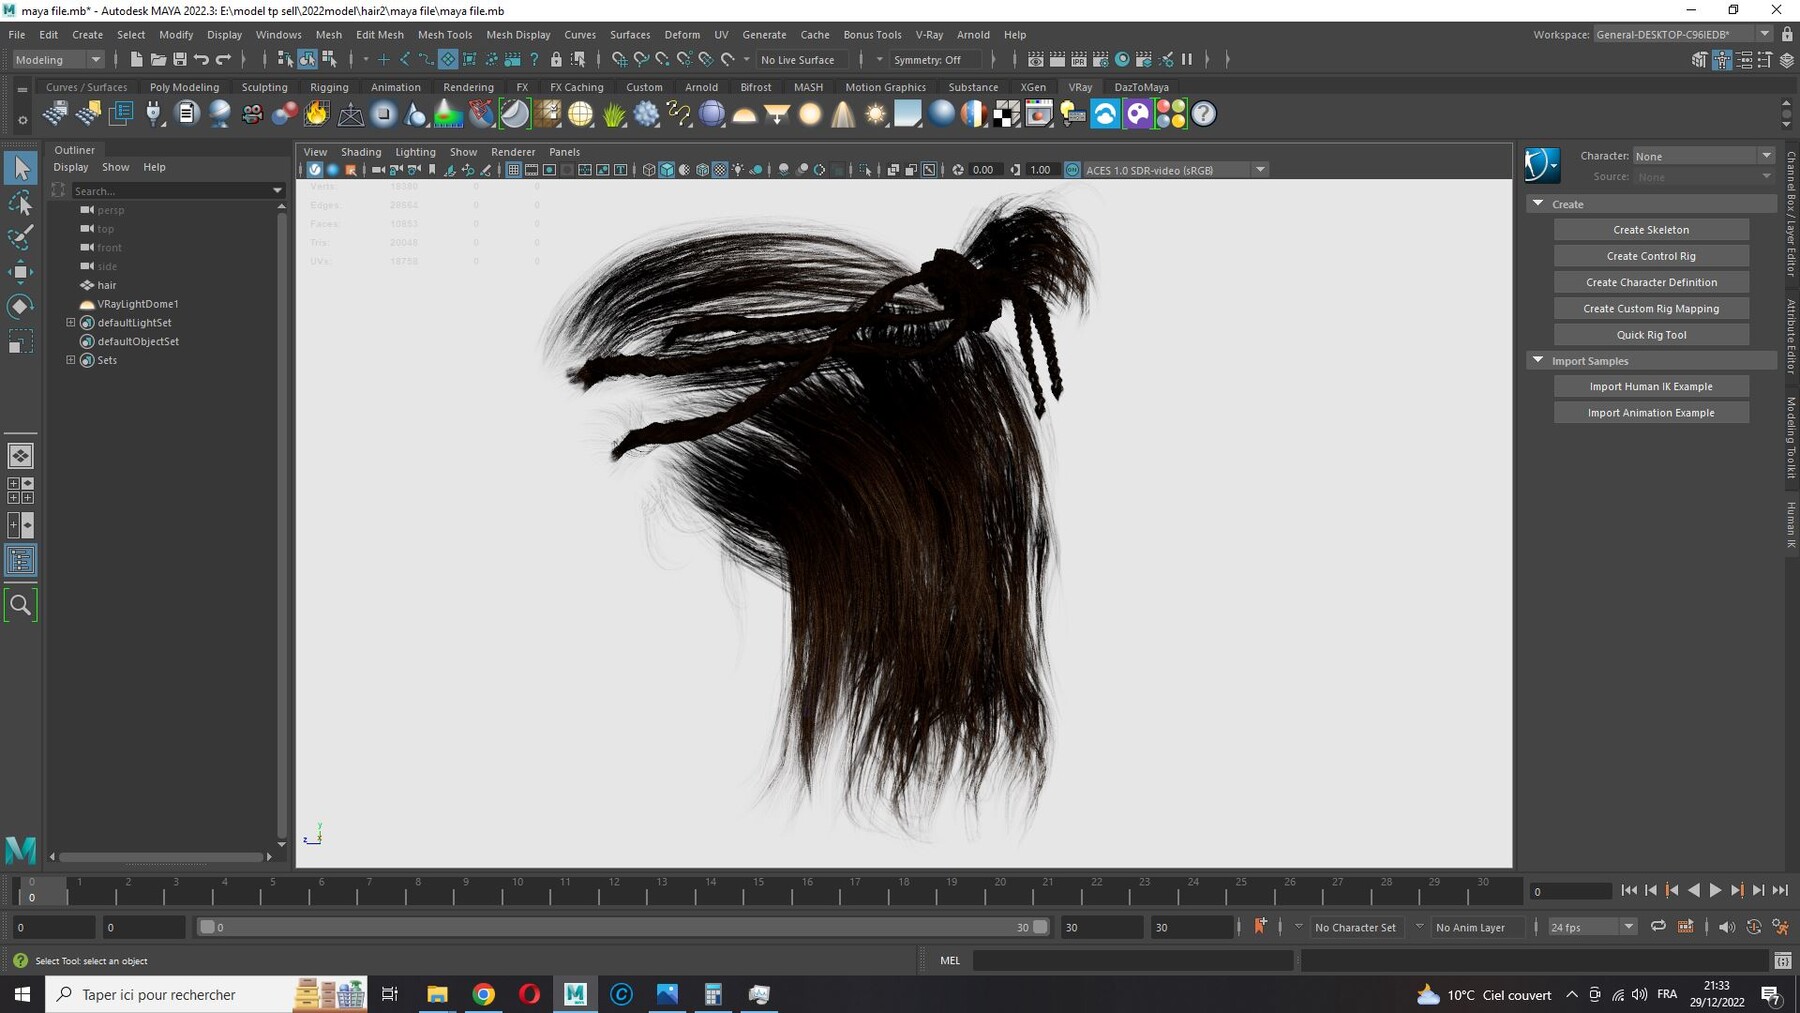The width and height of the screenshot is (1800, 1013).
Task: Select the Paint Selection tool in toolbox
Action: tap(21, 238)
